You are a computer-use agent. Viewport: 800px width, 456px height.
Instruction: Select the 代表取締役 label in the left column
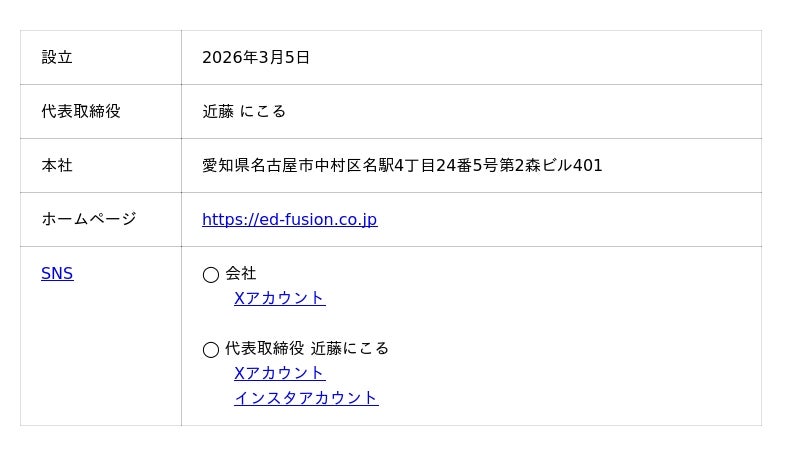[x=81, y=112]
